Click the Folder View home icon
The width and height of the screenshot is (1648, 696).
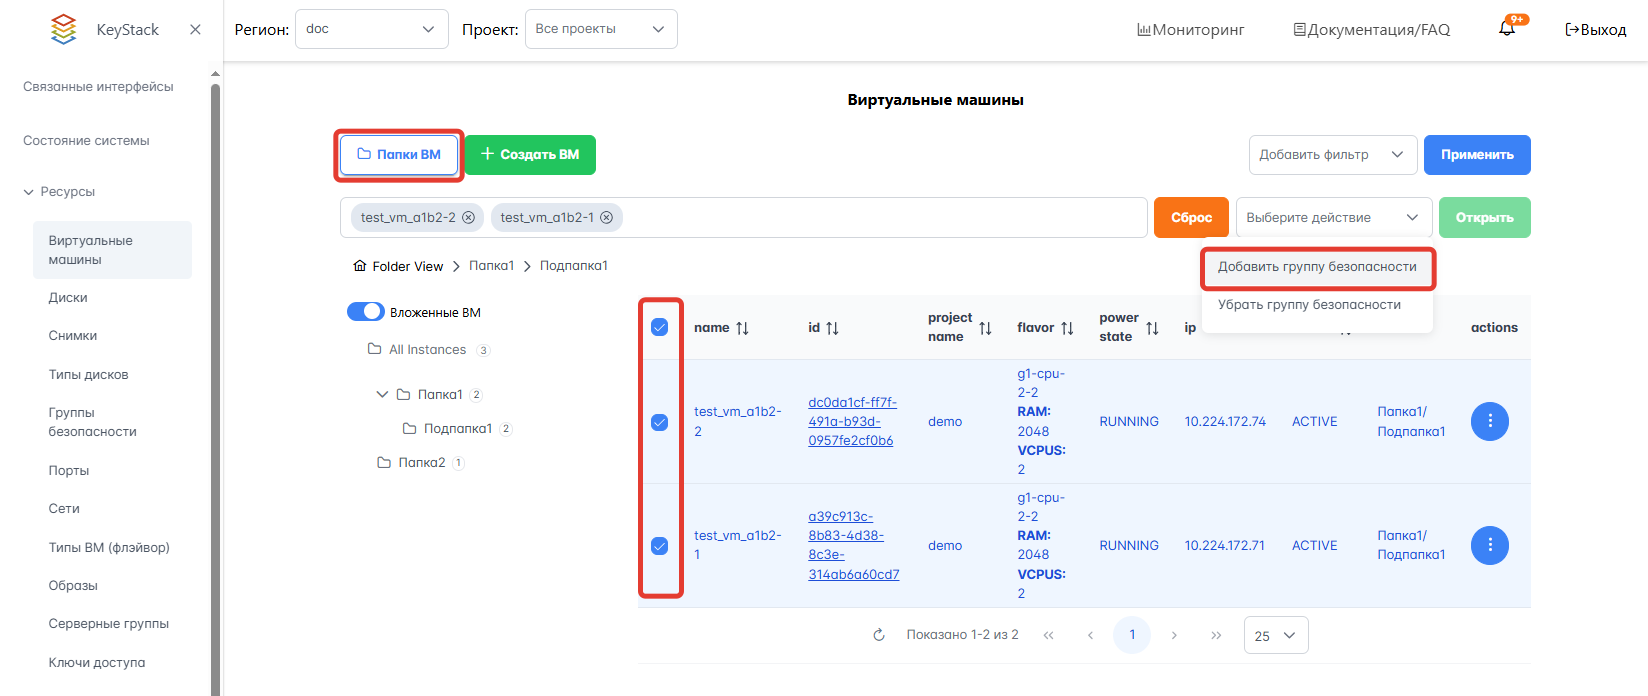click(360, 266)
